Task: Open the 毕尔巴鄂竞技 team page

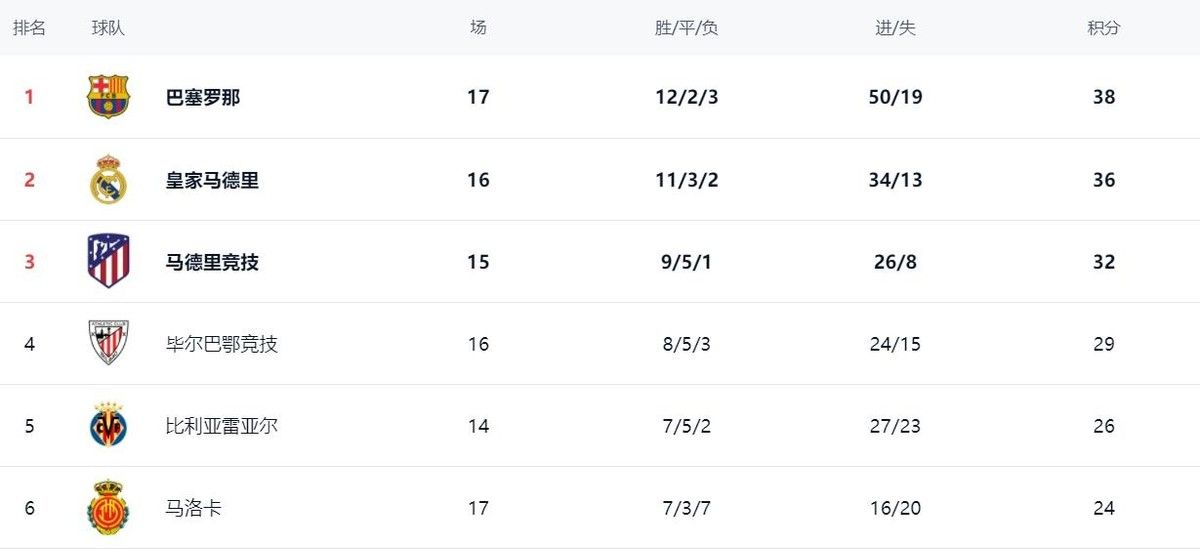Action: (222, 344)
